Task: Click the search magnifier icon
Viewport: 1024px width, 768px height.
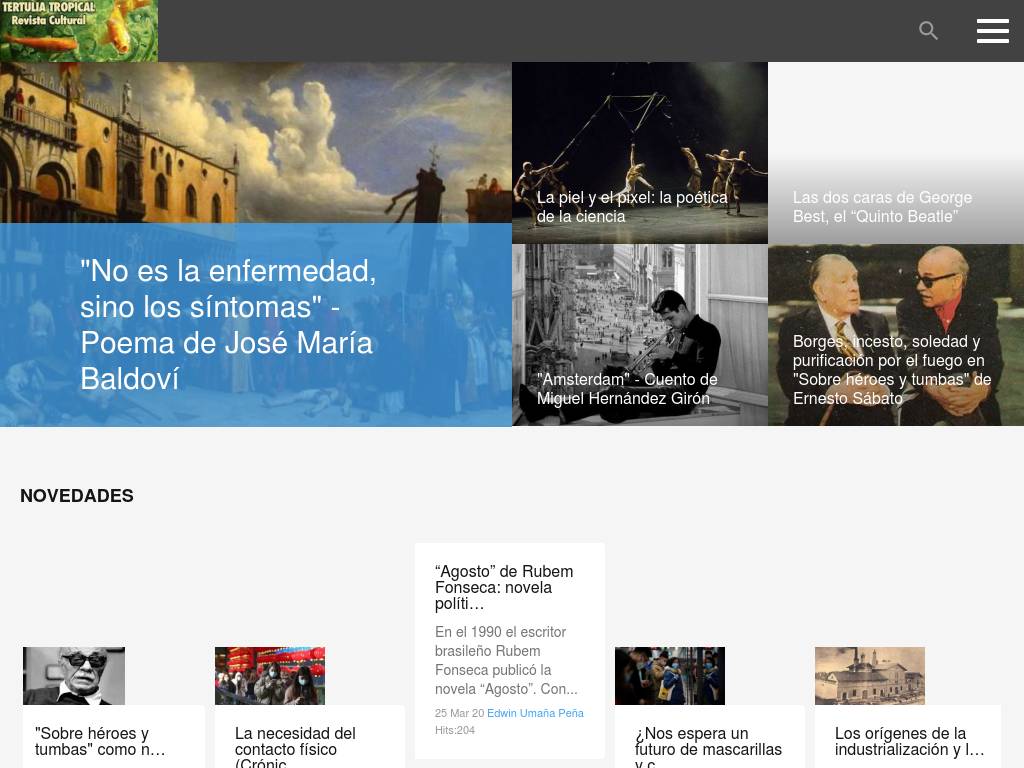Action: (x=928, y=31)
